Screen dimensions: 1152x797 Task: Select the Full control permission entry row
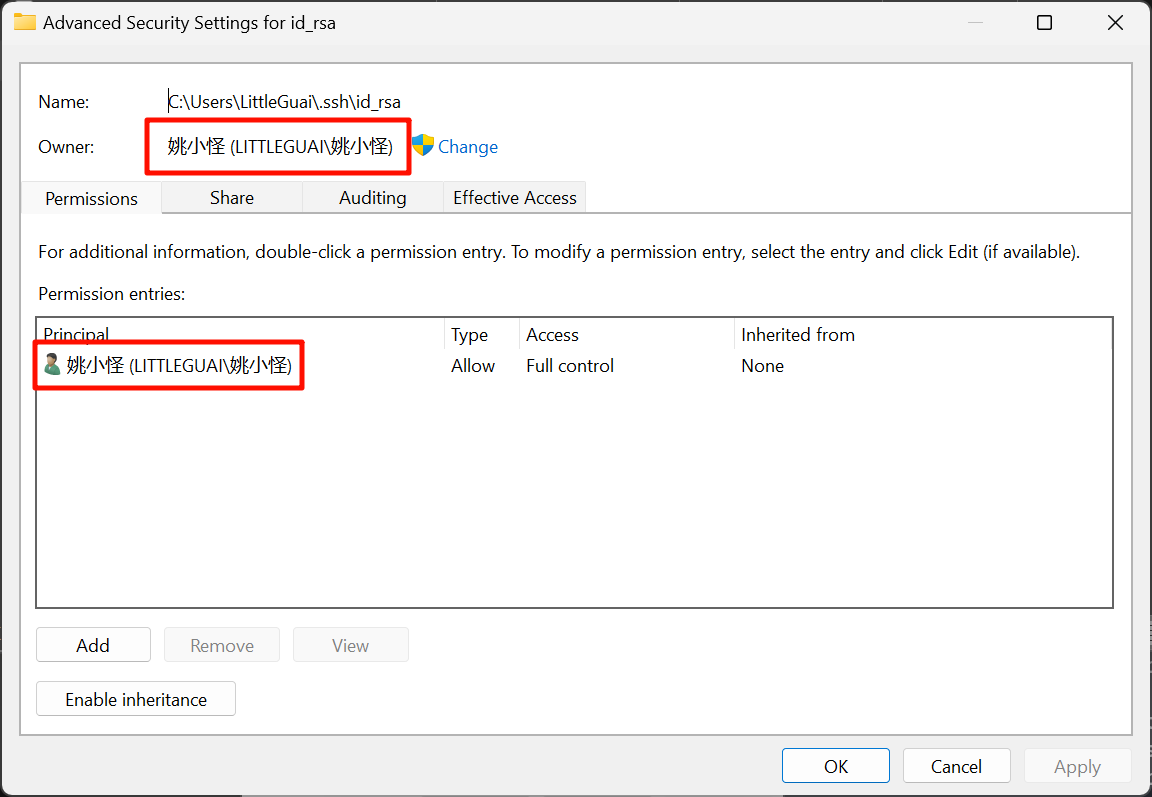pos(570,366)
